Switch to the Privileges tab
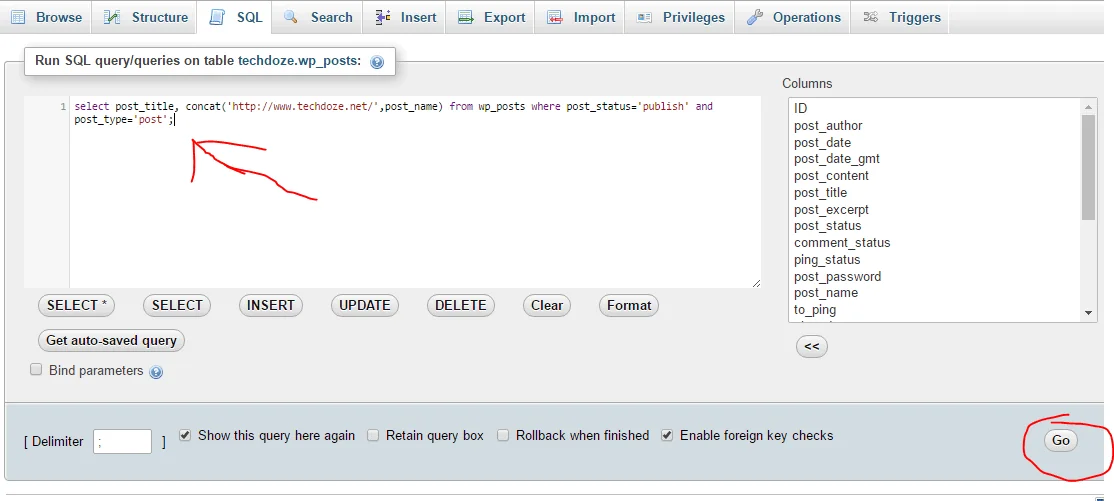The width and height of the screenshot is (1114, 501). click(680, 17)
